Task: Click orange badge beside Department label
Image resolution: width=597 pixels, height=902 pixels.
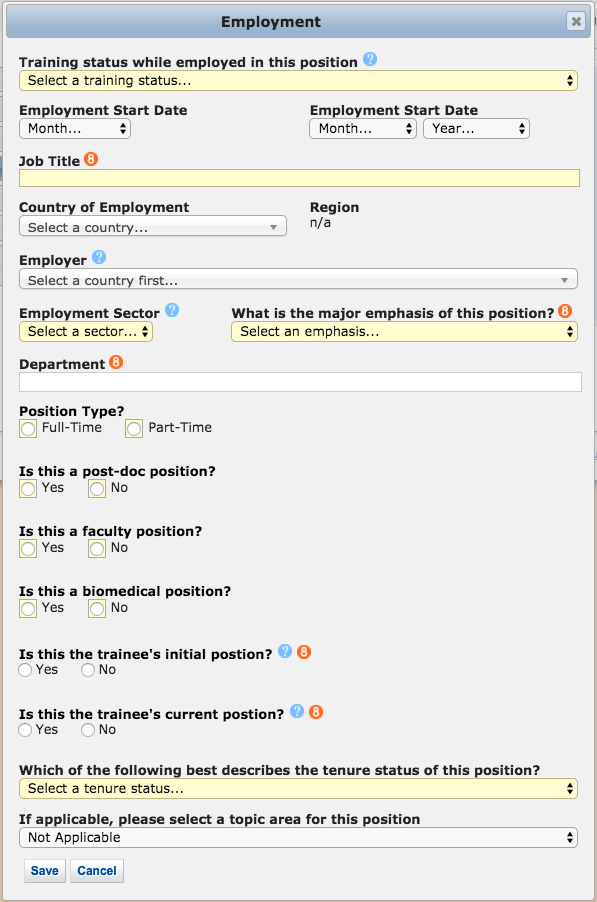Action: pos(116,362)
